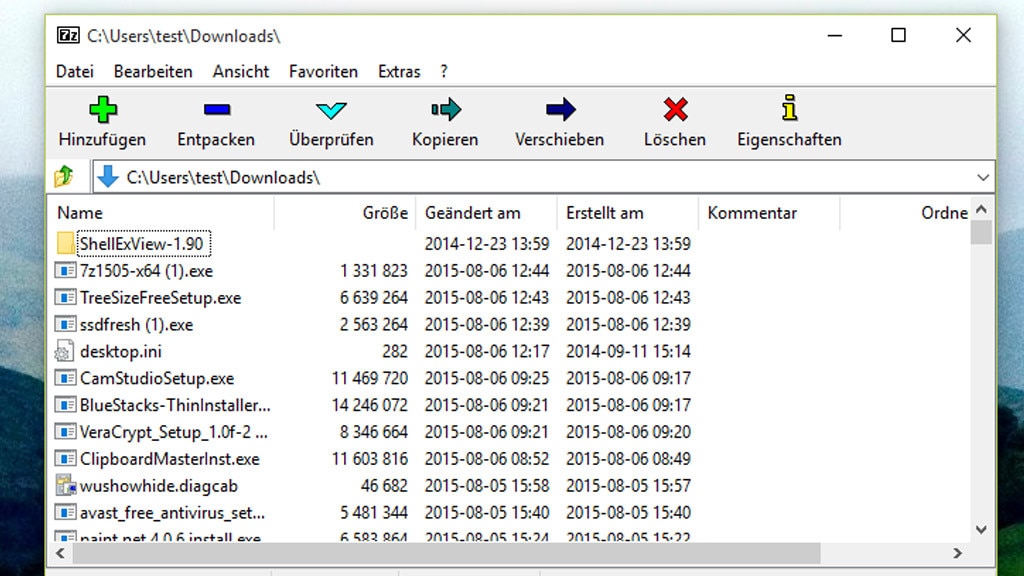Open the Datei menu
Image resolution: width=1024 pixels, height=576 pixels.
[74, 71]
